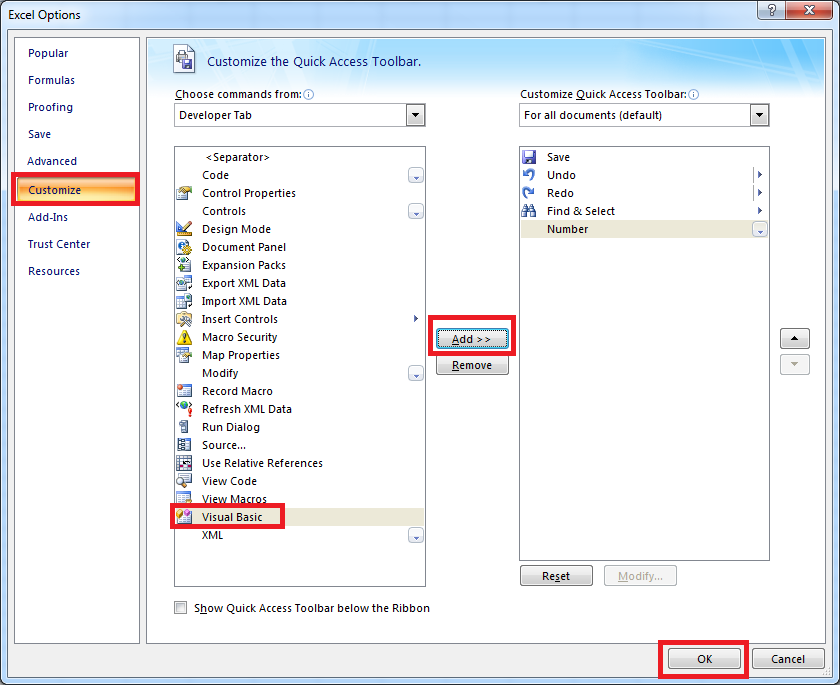This screenshot has width=840, height=685.
Task: Click the Import XML Data icon
Action: click(184, 301)
